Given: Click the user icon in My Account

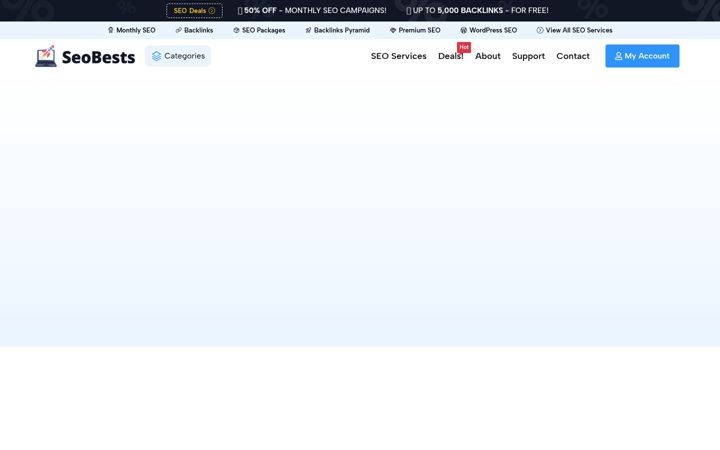Looking at the screenshot, I should 619,56.
